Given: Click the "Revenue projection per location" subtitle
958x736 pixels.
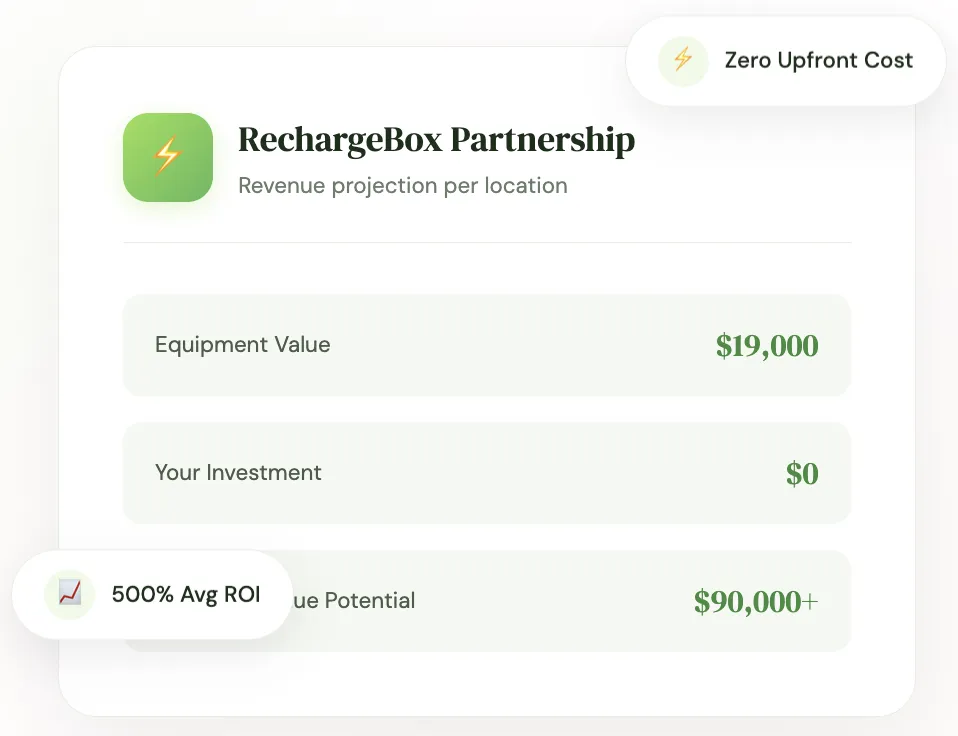Looking at the screenshot, I should click(402, 186).
